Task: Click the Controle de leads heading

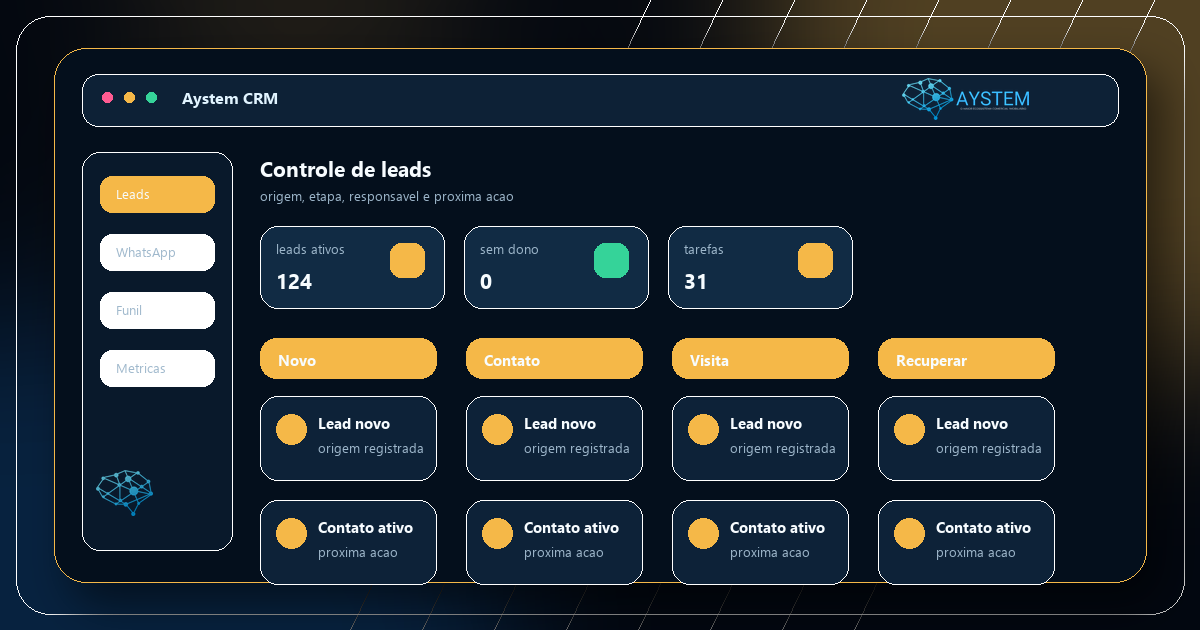Action: point(346,170)
